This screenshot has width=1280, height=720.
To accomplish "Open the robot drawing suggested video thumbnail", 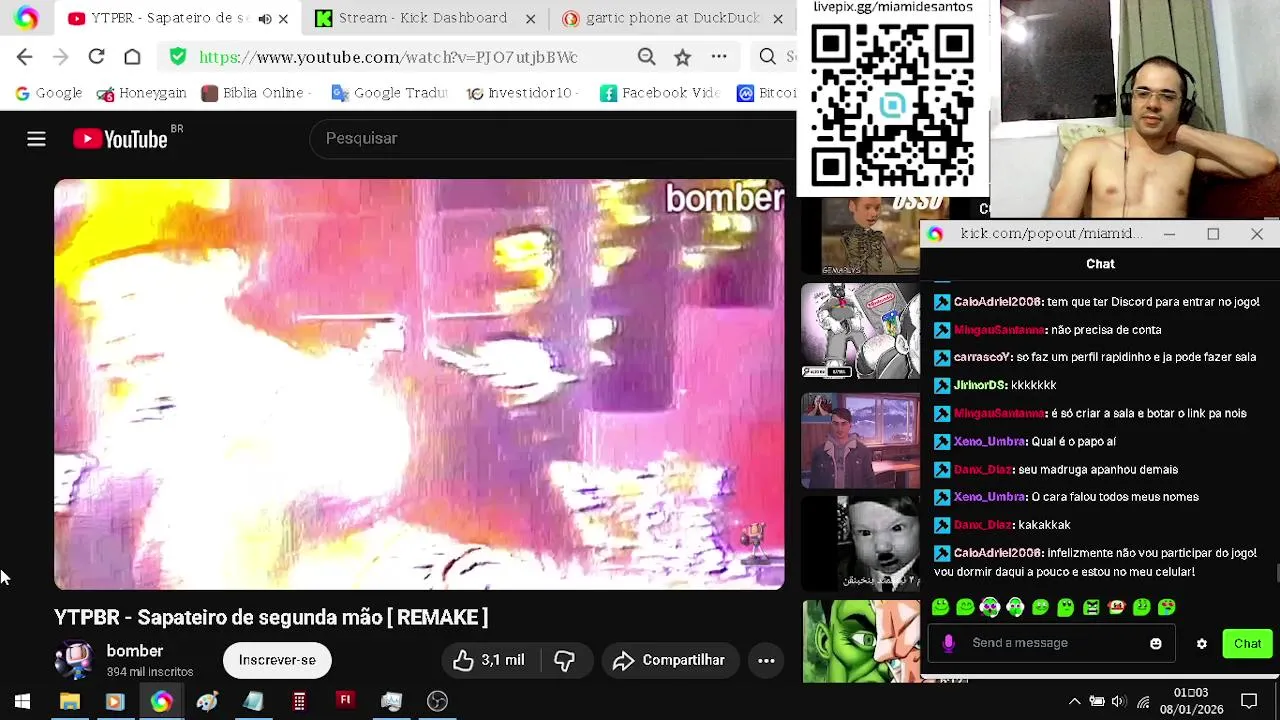I will tap(860, 331).
